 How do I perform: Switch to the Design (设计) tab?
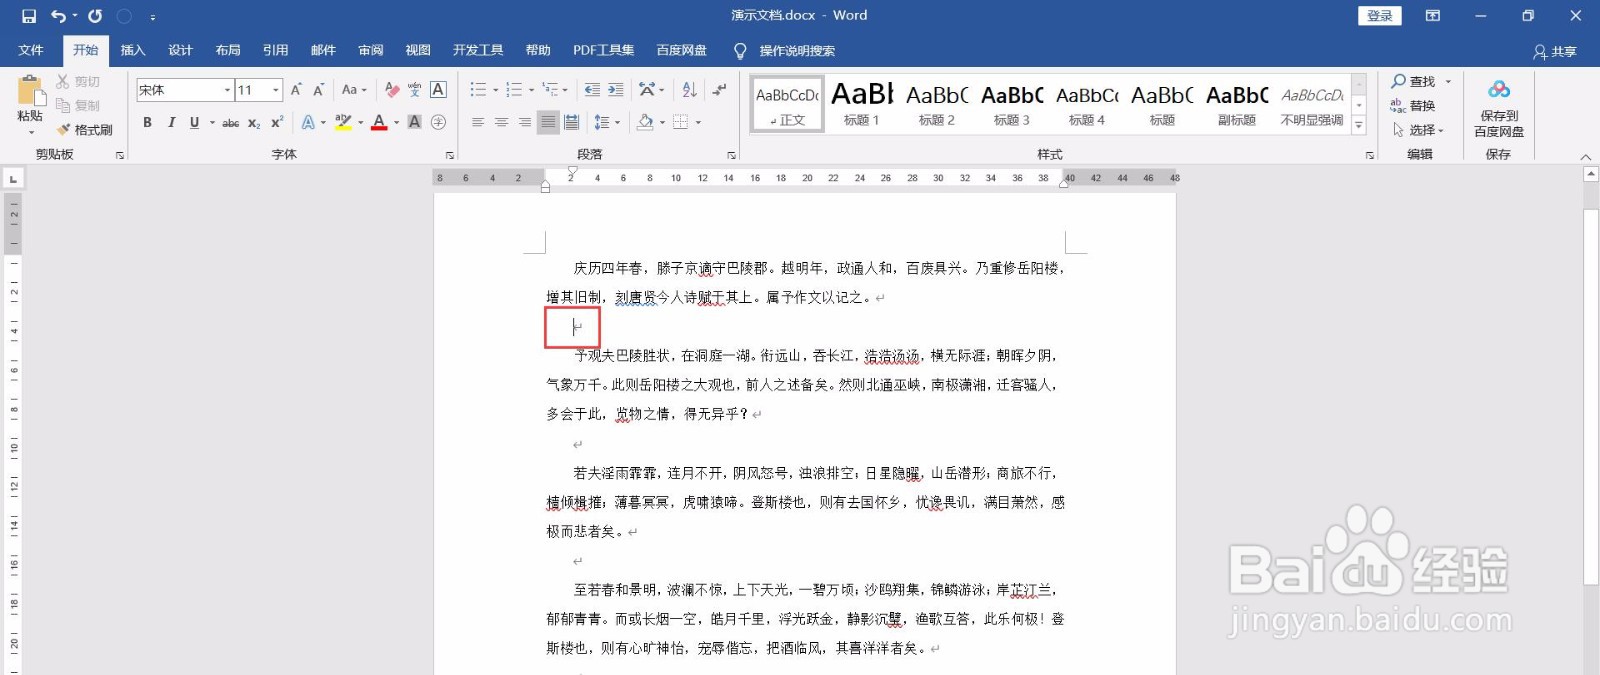point(180,50)
